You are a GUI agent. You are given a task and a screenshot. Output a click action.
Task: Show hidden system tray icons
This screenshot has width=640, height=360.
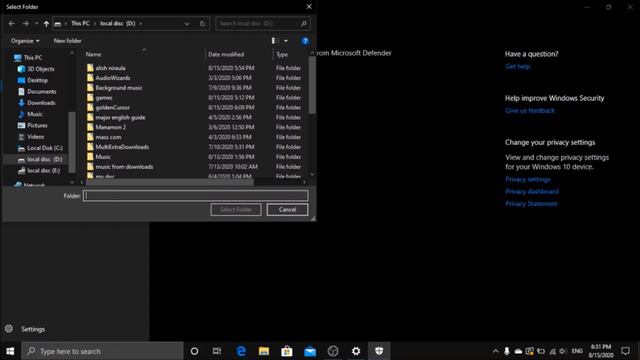coord(495,351)
